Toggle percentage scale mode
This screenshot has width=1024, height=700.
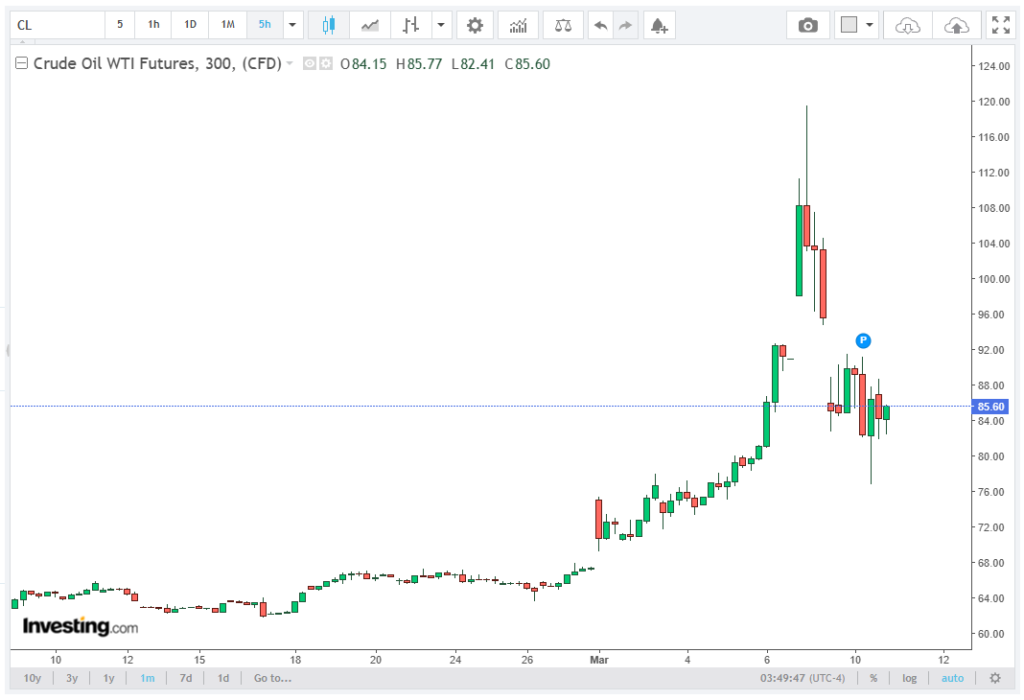873,678
